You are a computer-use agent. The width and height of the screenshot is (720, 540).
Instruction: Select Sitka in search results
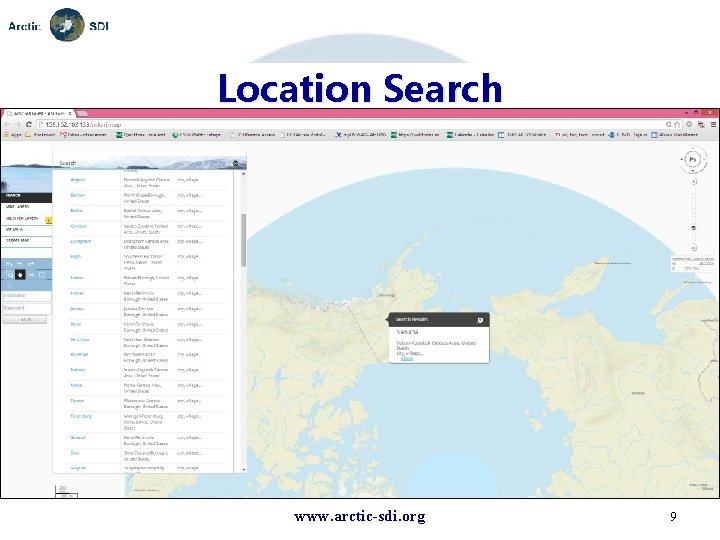[75, 453]
